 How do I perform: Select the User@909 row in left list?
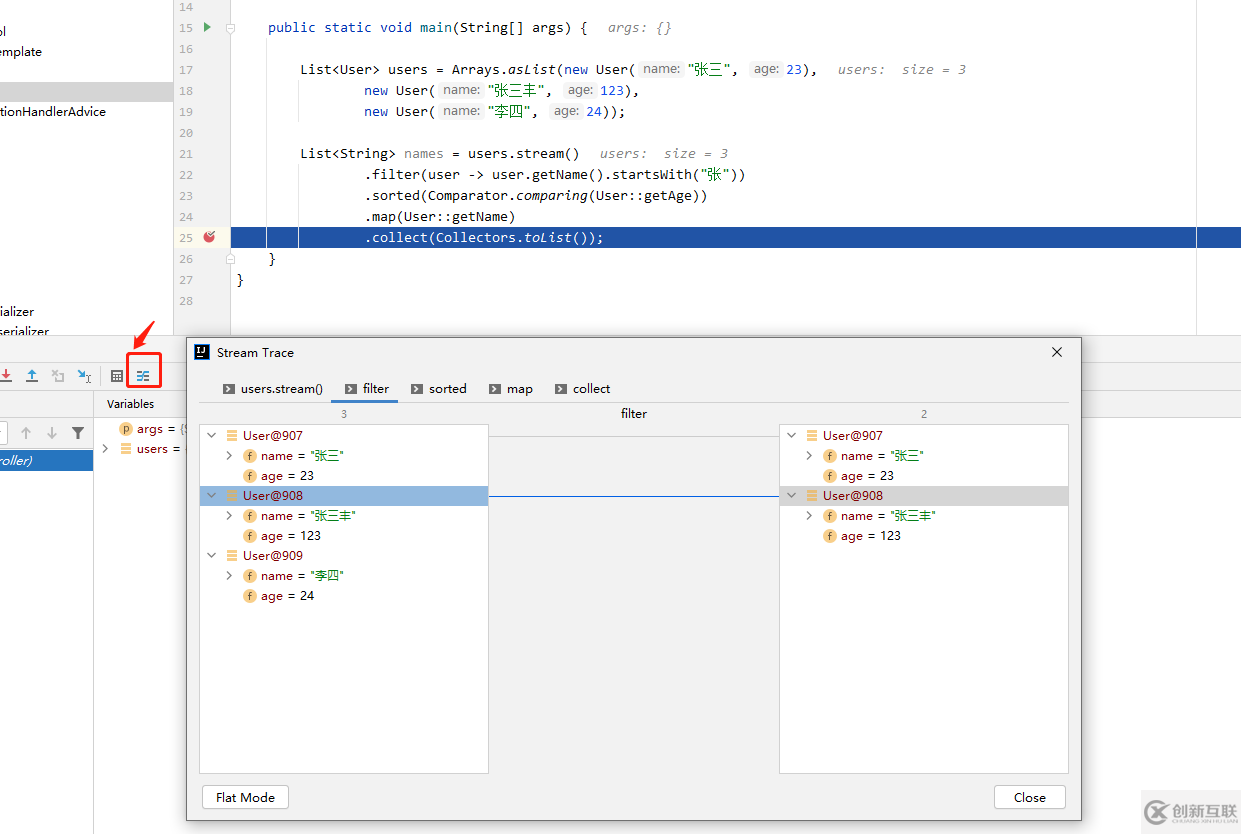pos(273,556)
